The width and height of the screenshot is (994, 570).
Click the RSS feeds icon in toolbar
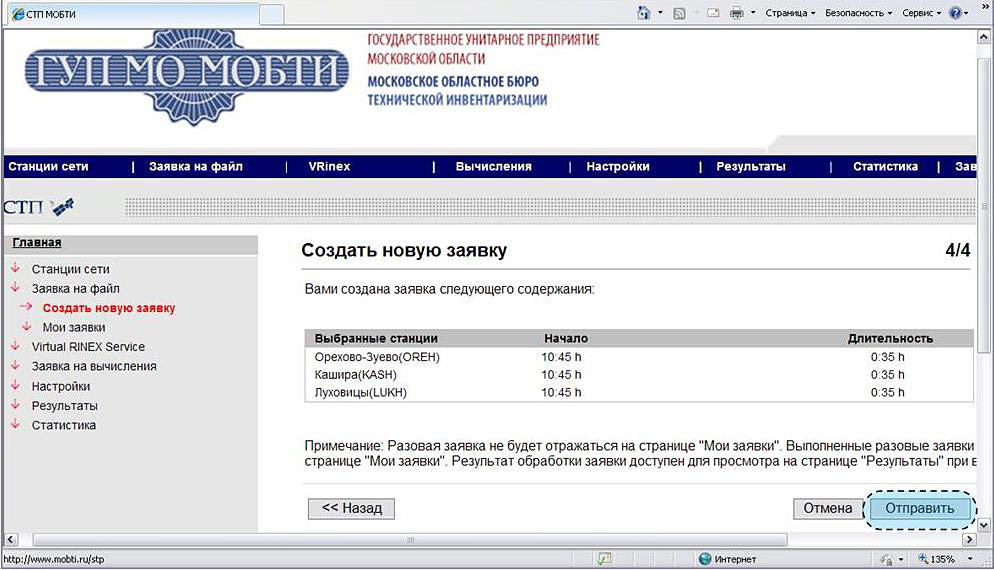pos(679,13)
